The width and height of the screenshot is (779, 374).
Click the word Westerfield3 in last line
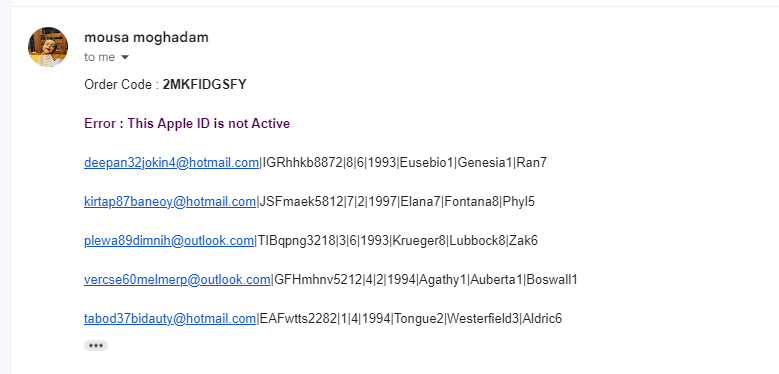pos(483,318)
